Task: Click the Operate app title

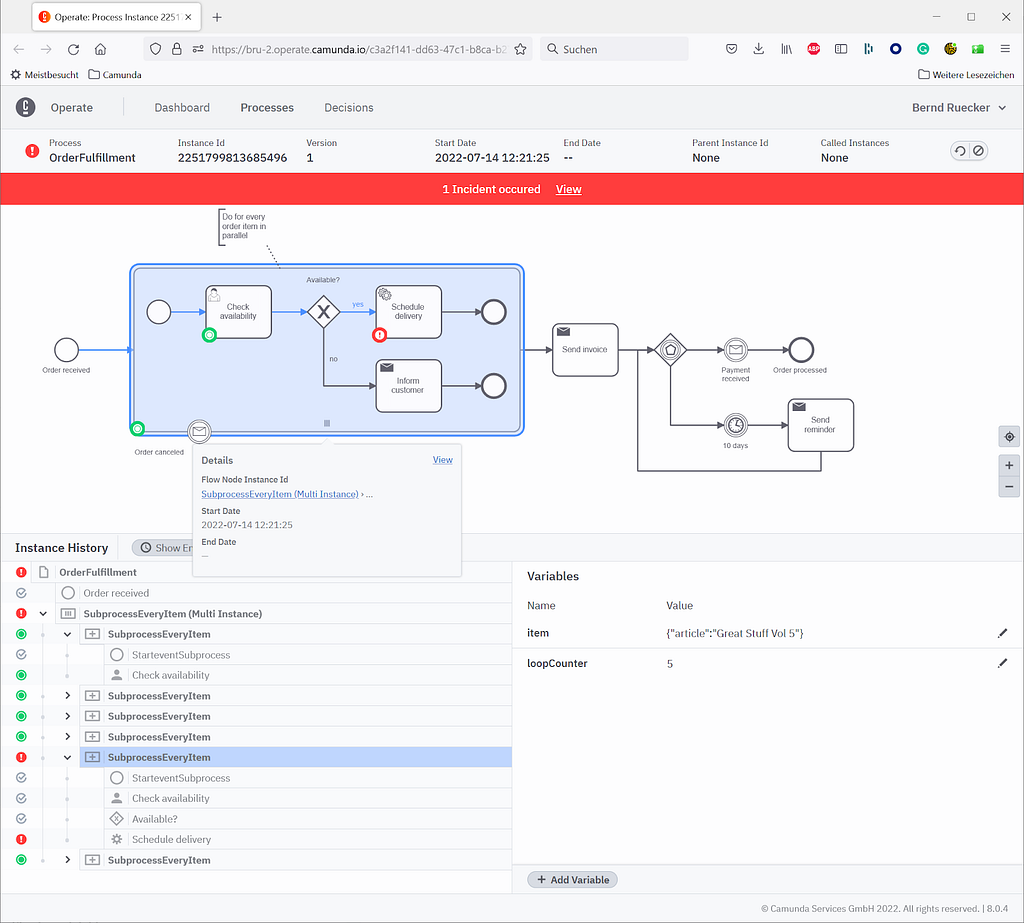Action: pyautogui.click(x=72, y=108)
